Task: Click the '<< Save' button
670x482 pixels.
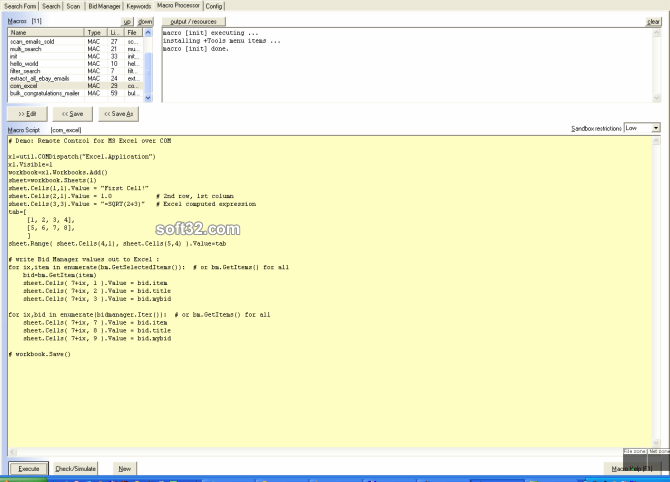Action: tap(73, 114)
